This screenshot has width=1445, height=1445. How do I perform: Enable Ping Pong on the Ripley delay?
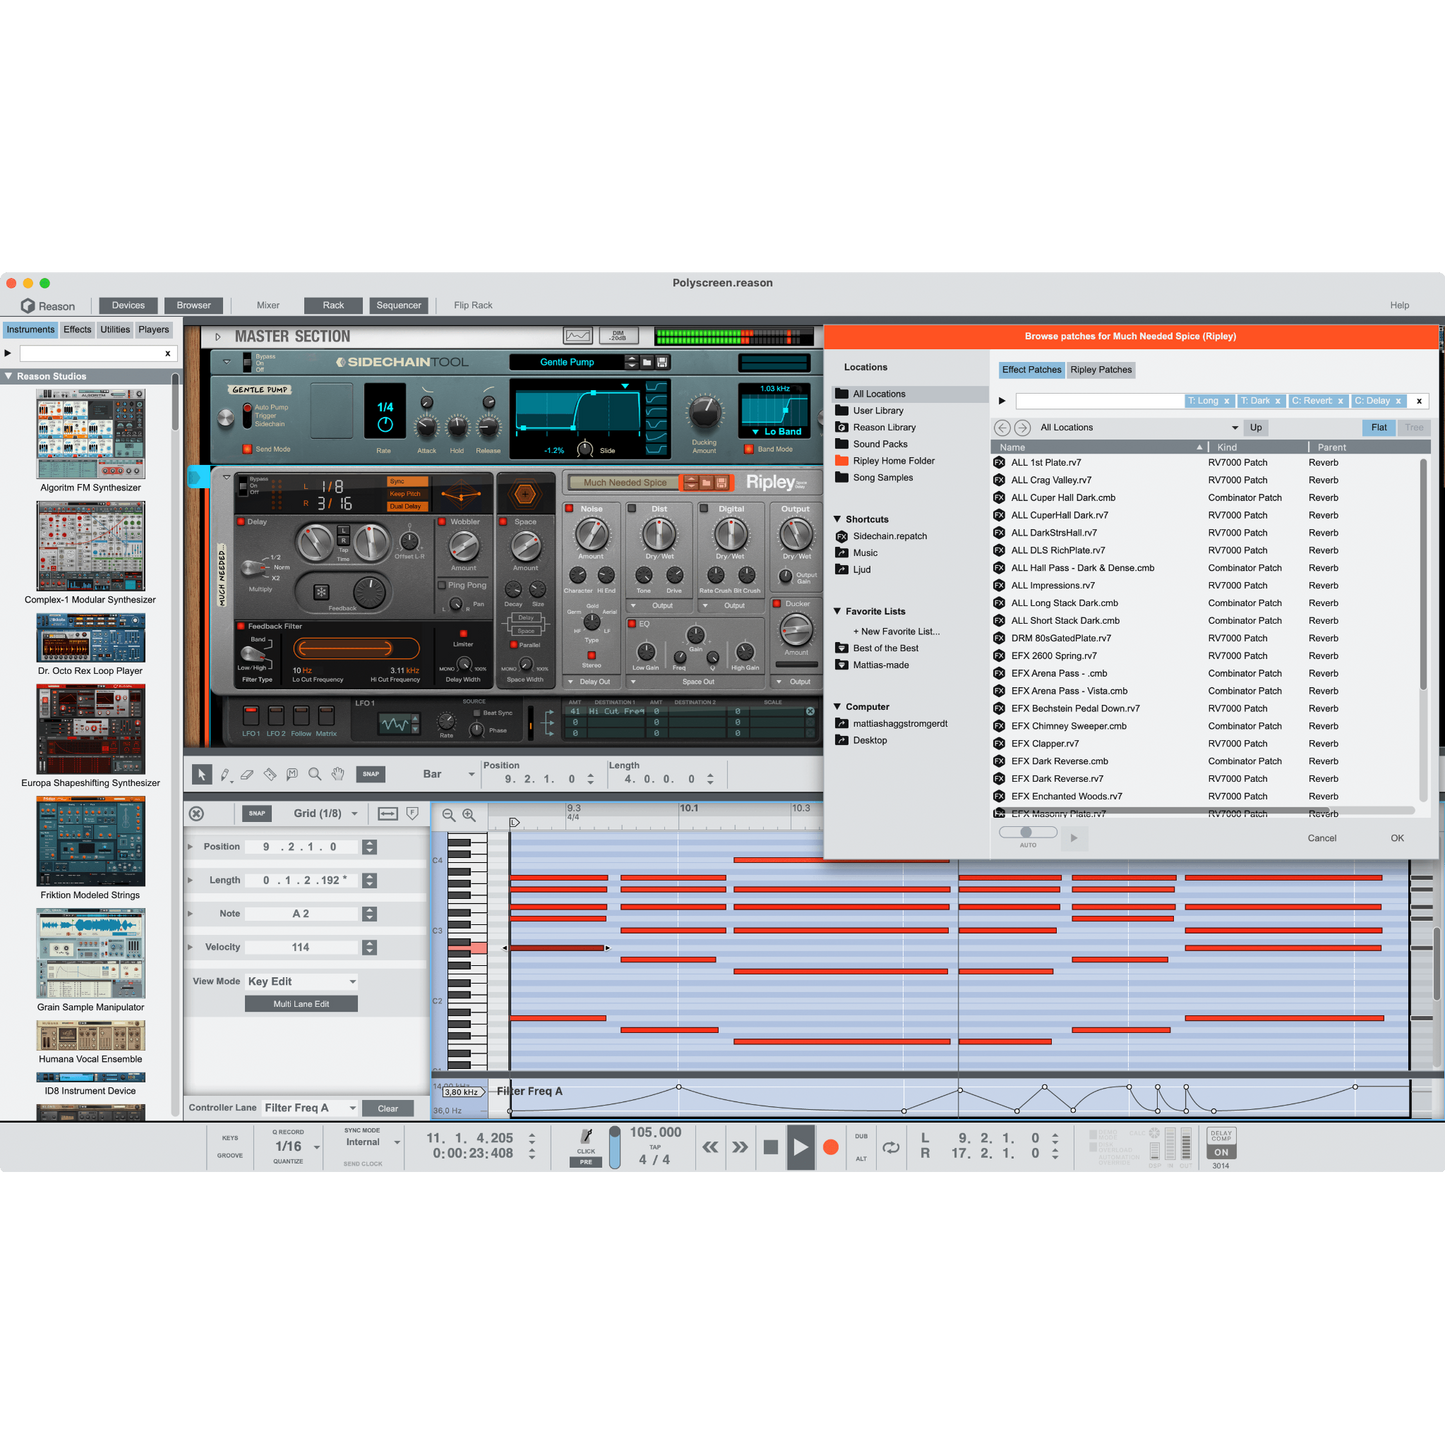coord(443,585)
